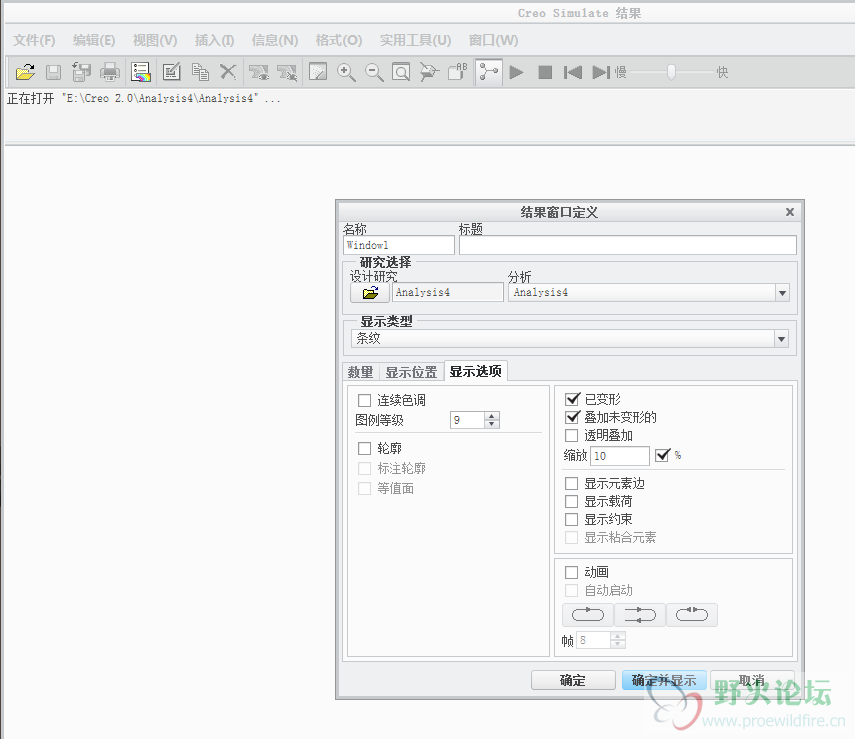Viewport: 855px width, 739px height.
Task: Open the 视图(V) menu
Action: (155, 40)
